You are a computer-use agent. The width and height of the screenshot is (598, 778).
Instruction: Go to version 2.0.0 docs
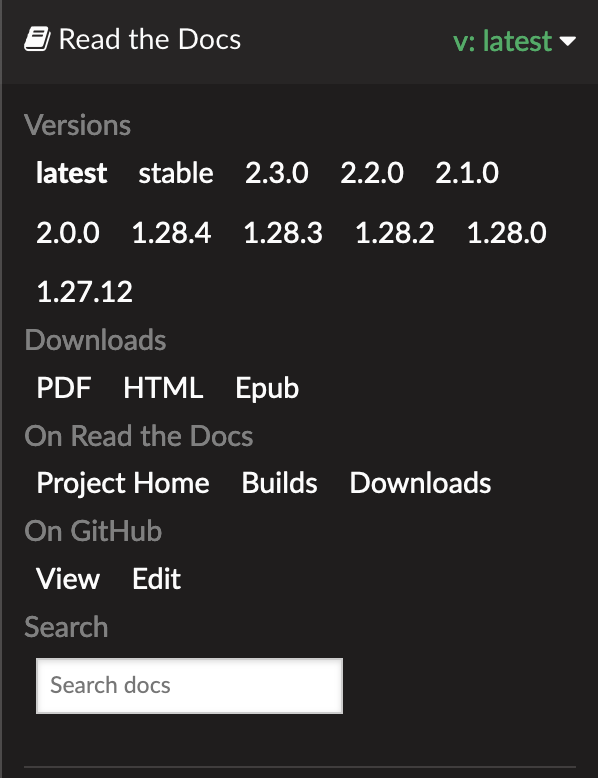tap(68, 233)
